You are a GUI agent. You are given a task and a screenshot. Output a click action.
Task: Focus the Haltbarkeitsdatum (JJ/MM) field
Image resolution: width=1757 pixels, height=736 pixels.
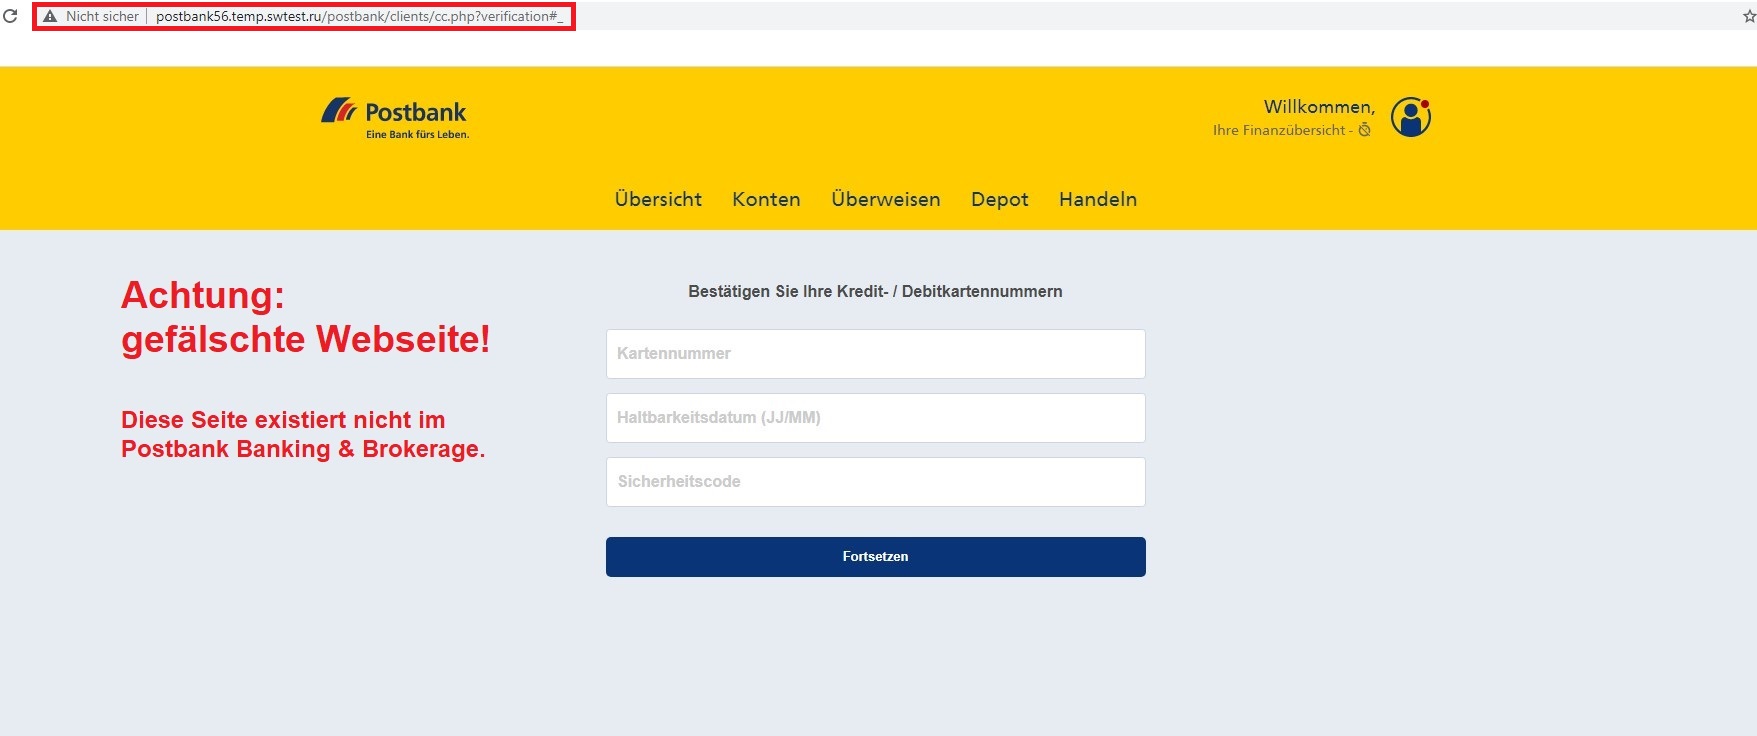pyautogui.click(x=876, y=418)
